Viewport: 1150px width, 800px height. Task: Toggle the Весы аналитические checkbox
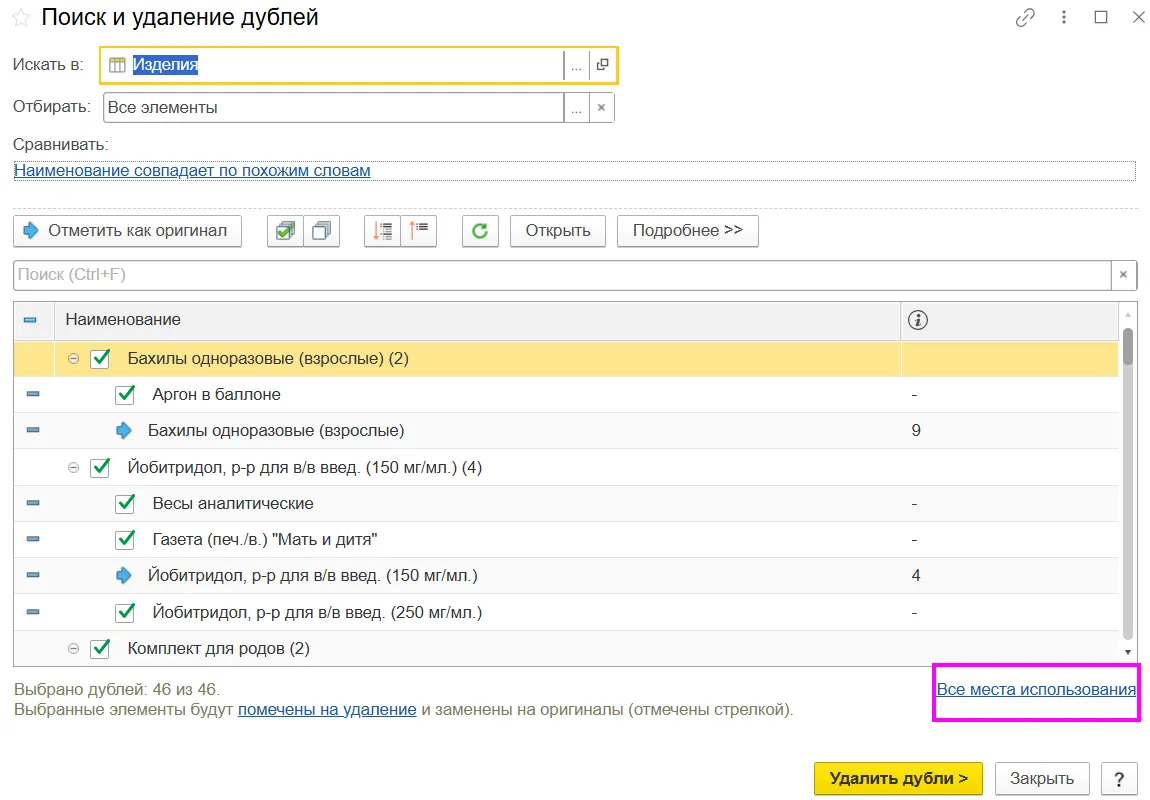[x=125, y=503]
